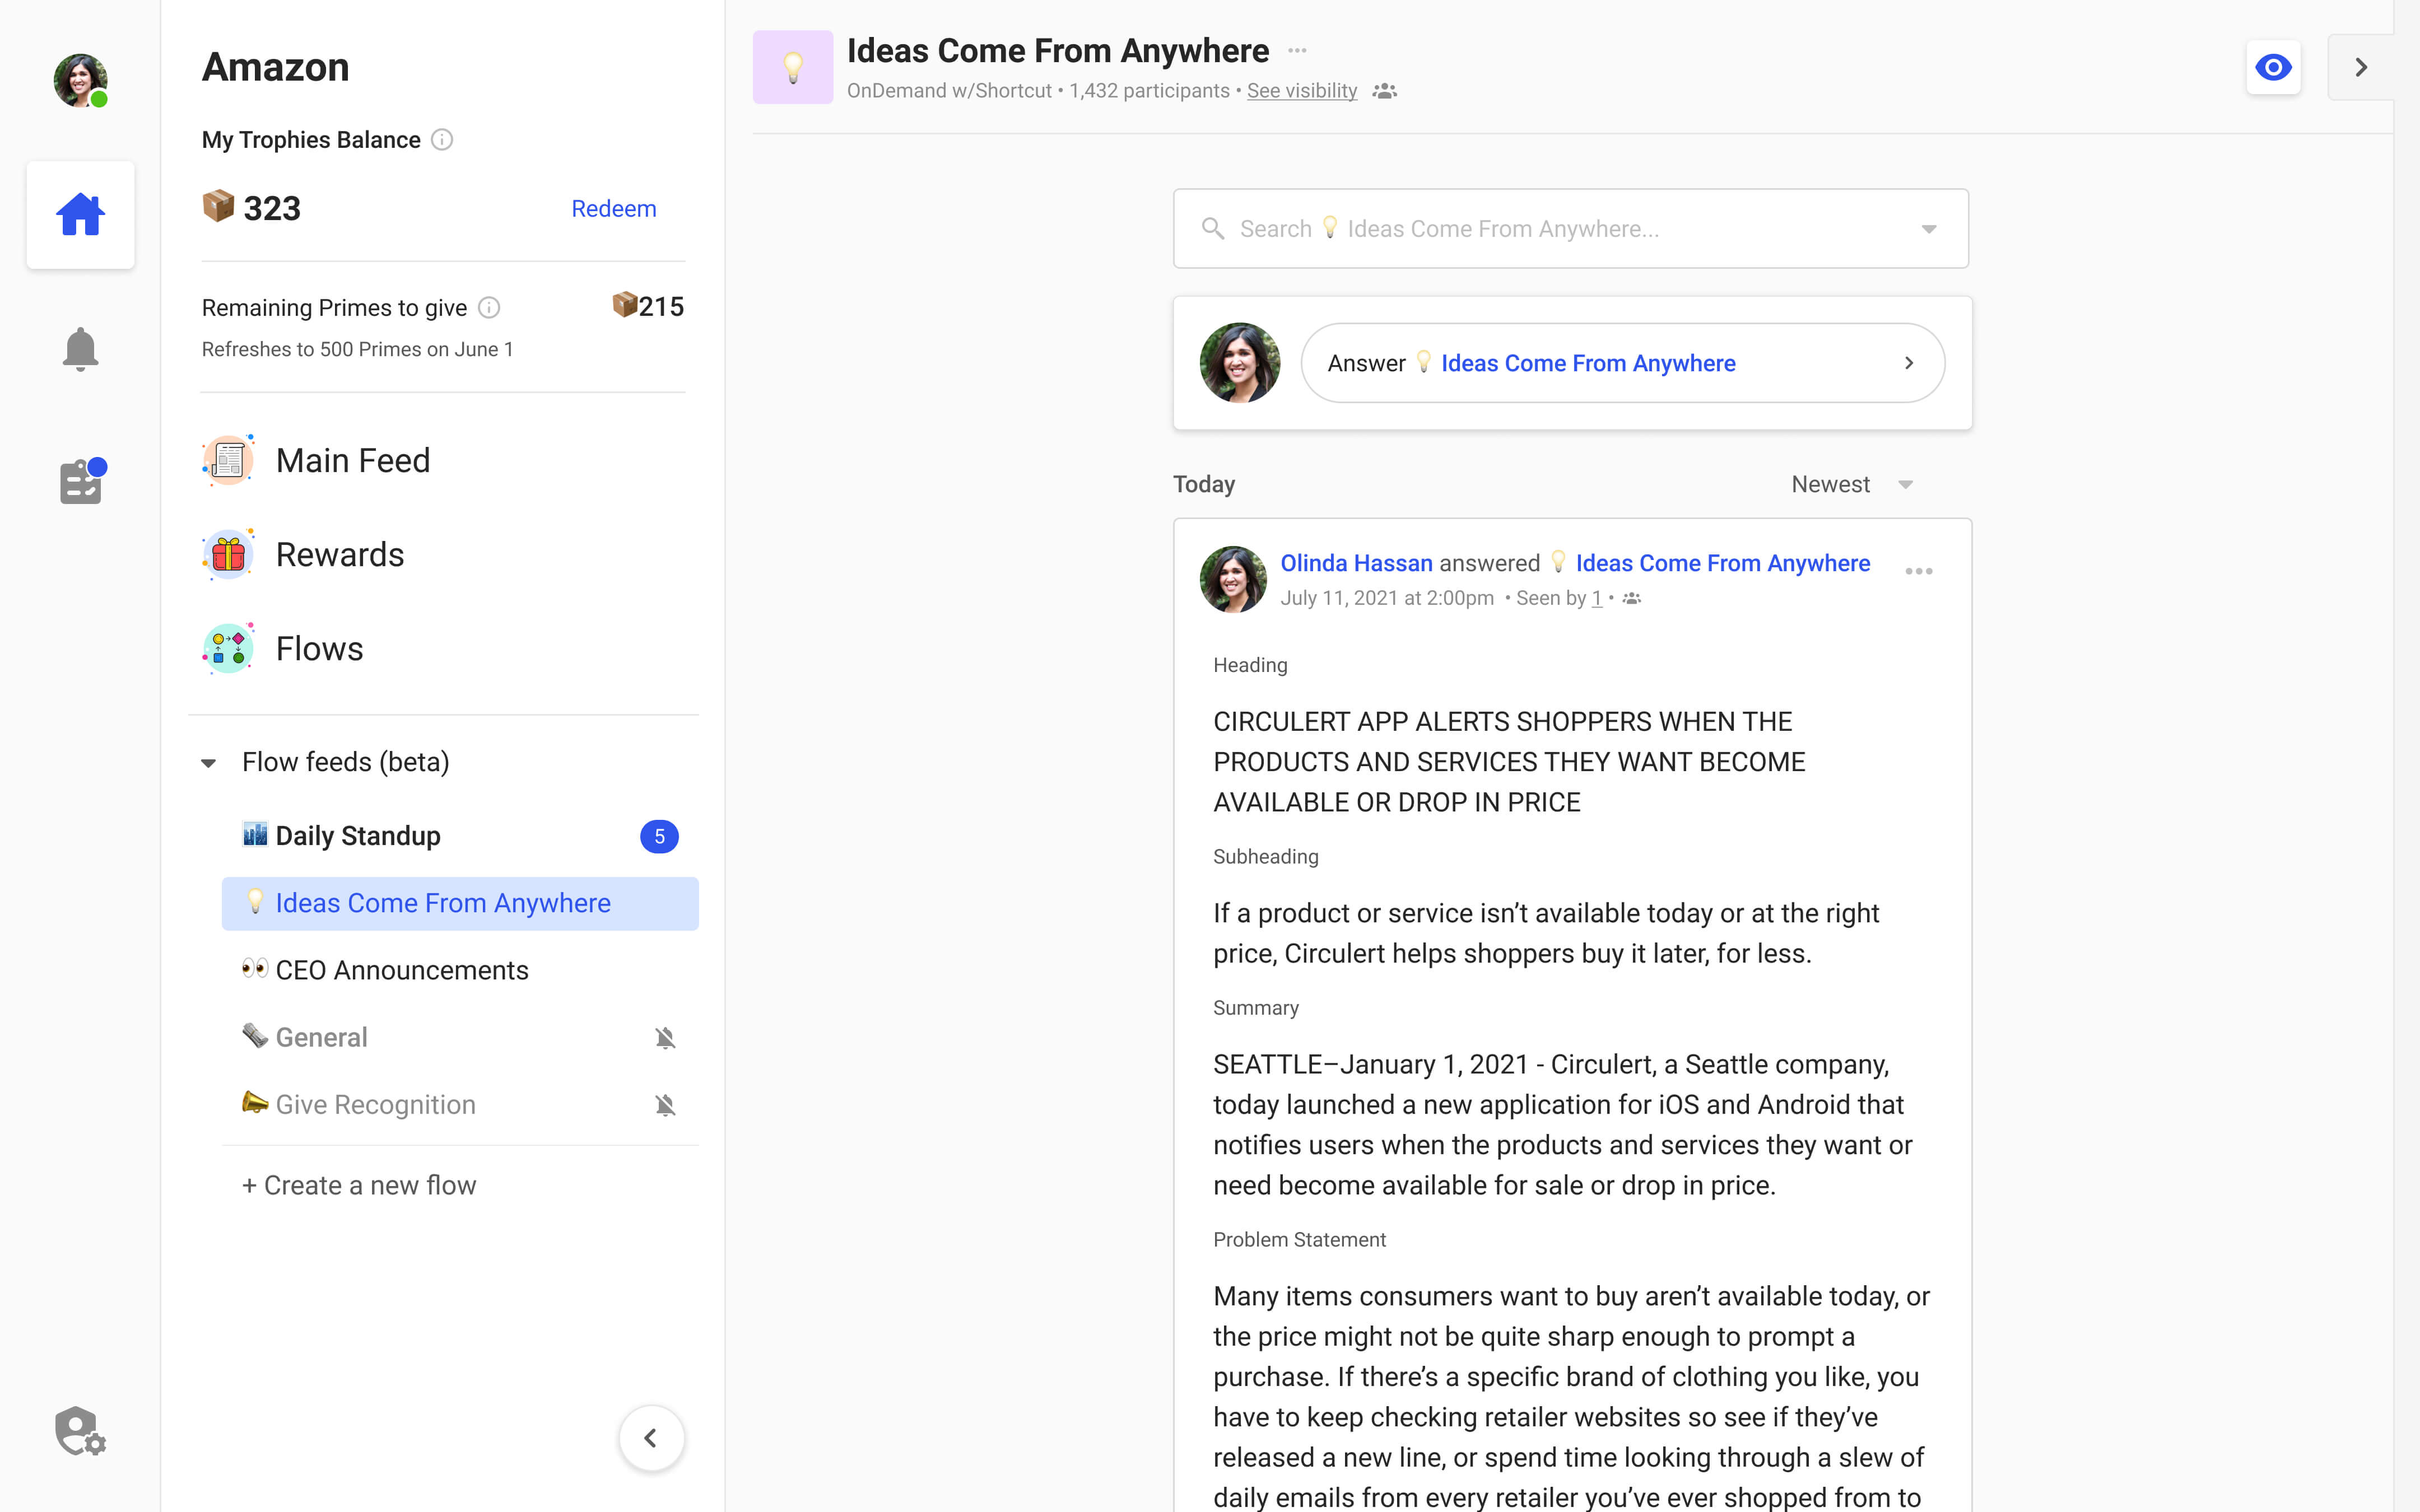Click the See visibility link
This screenshot has width=2420, height=1512.
click(1301, 91)
